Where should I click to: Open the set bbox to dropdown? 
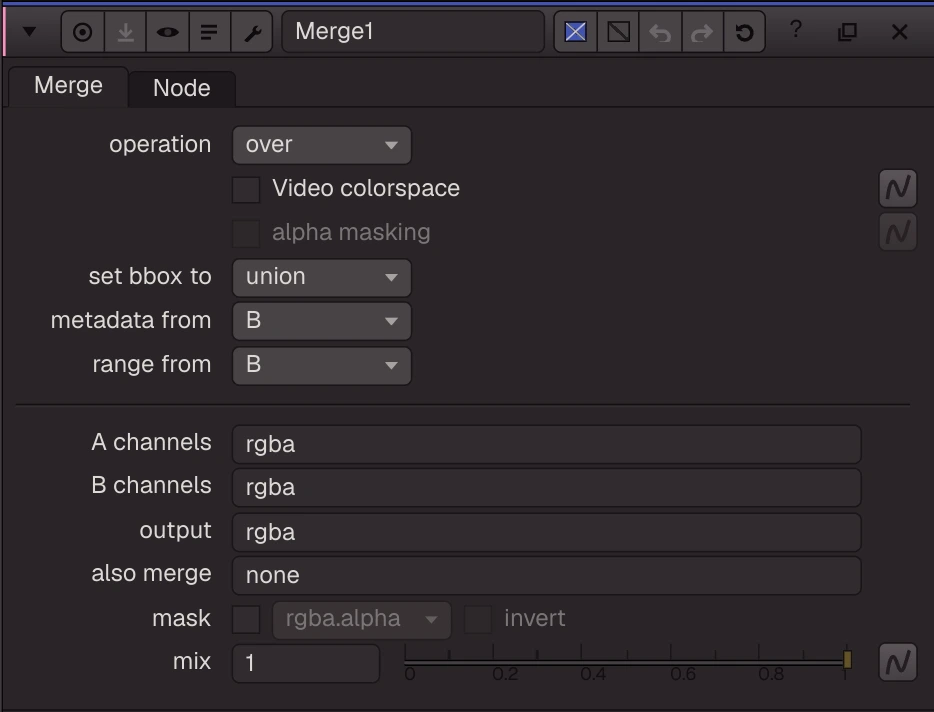pyautogui.click(x=322, y=277)
